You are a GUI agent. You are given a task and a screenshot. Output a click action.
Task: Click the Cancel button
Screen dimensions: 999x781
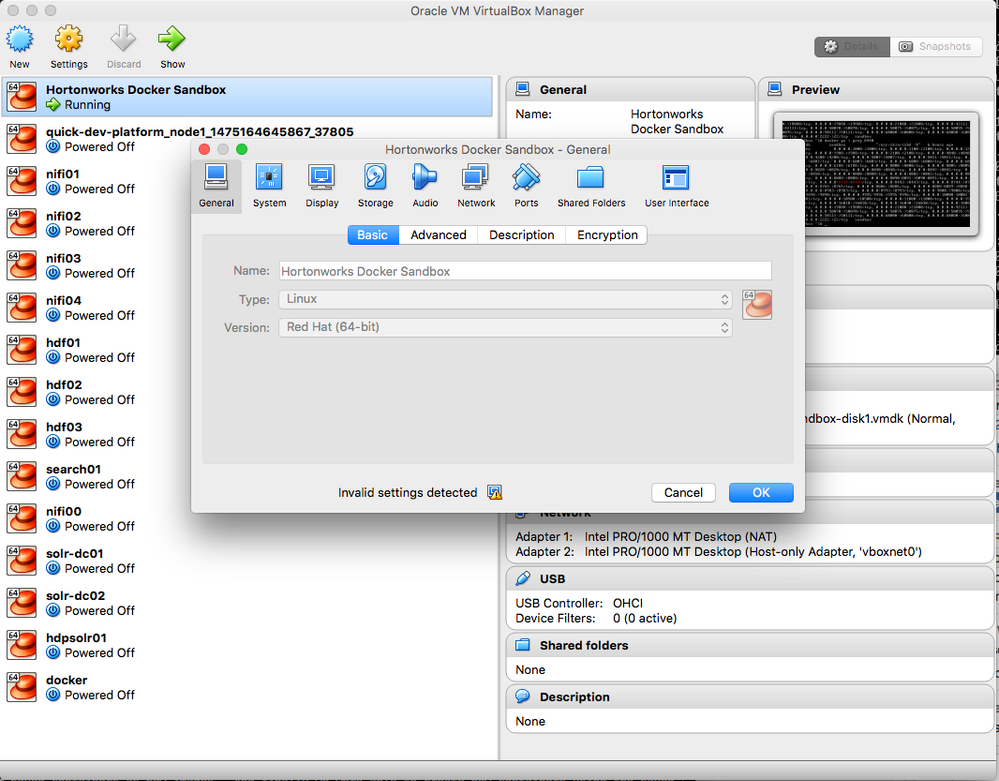[683, 492]
